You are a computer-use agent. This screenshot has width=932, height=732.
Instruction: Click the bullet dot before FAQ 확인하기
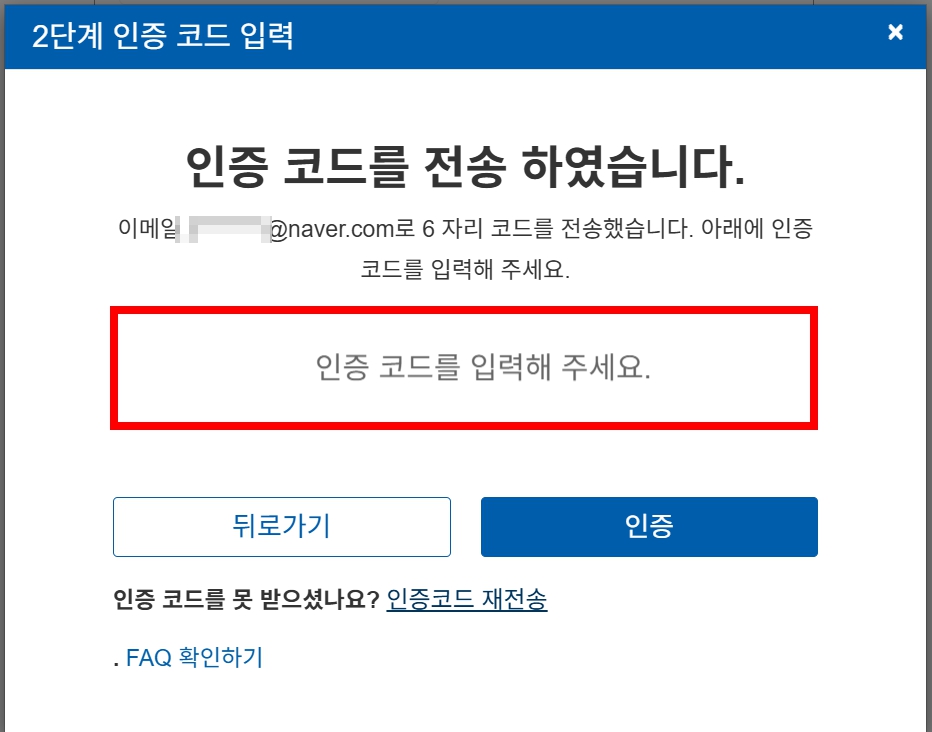(x=116, y=664)
